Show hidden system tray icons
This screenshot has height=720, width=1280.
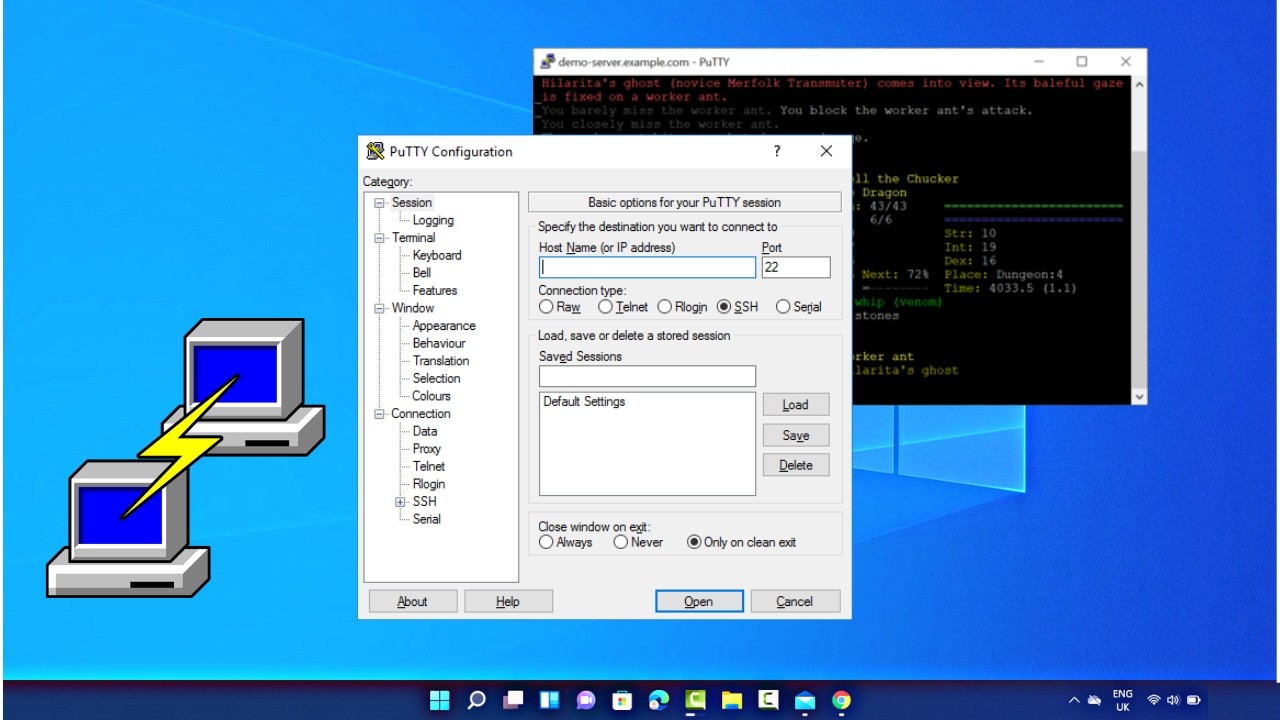pyautogui.click(x=1075, y=701)
